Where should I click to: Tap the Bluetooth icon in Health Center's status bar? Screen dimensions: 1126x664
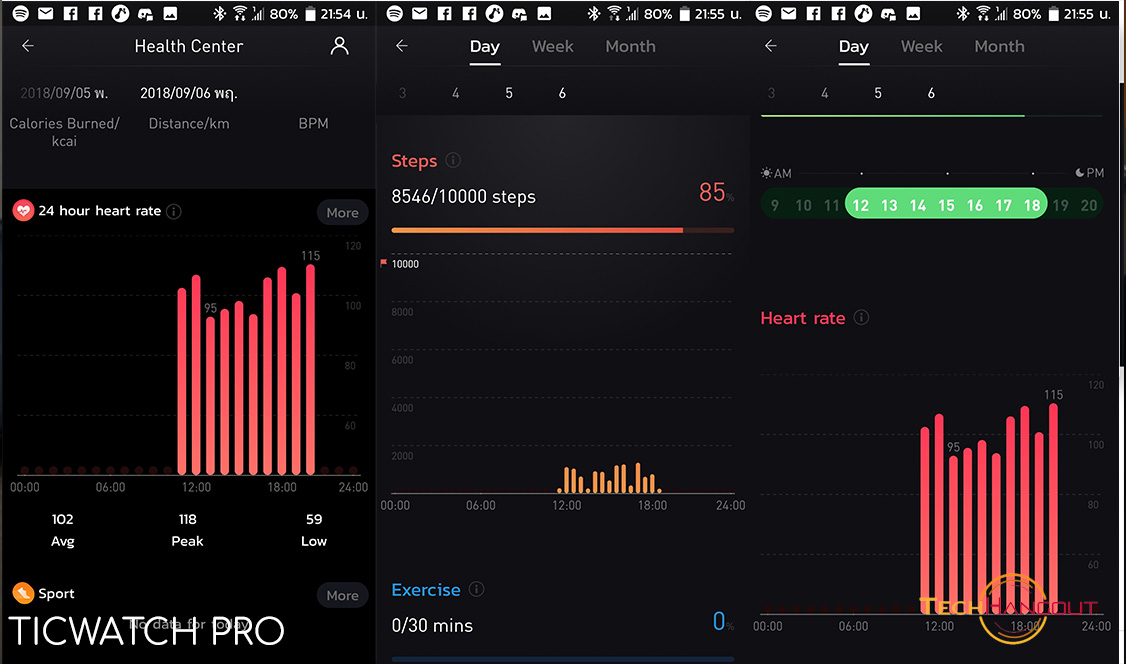pos(220,13)
